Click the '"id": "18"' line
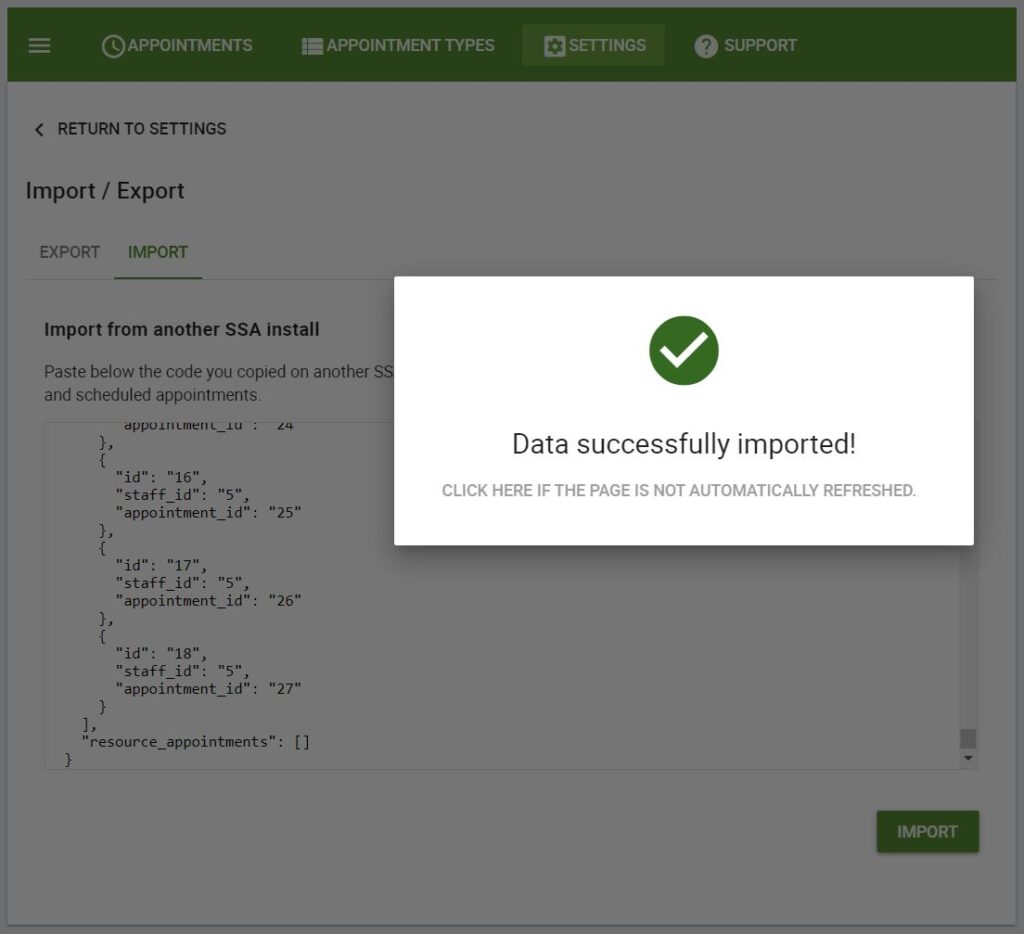This screenshot has height=934, width=1024. pos(161,654)
